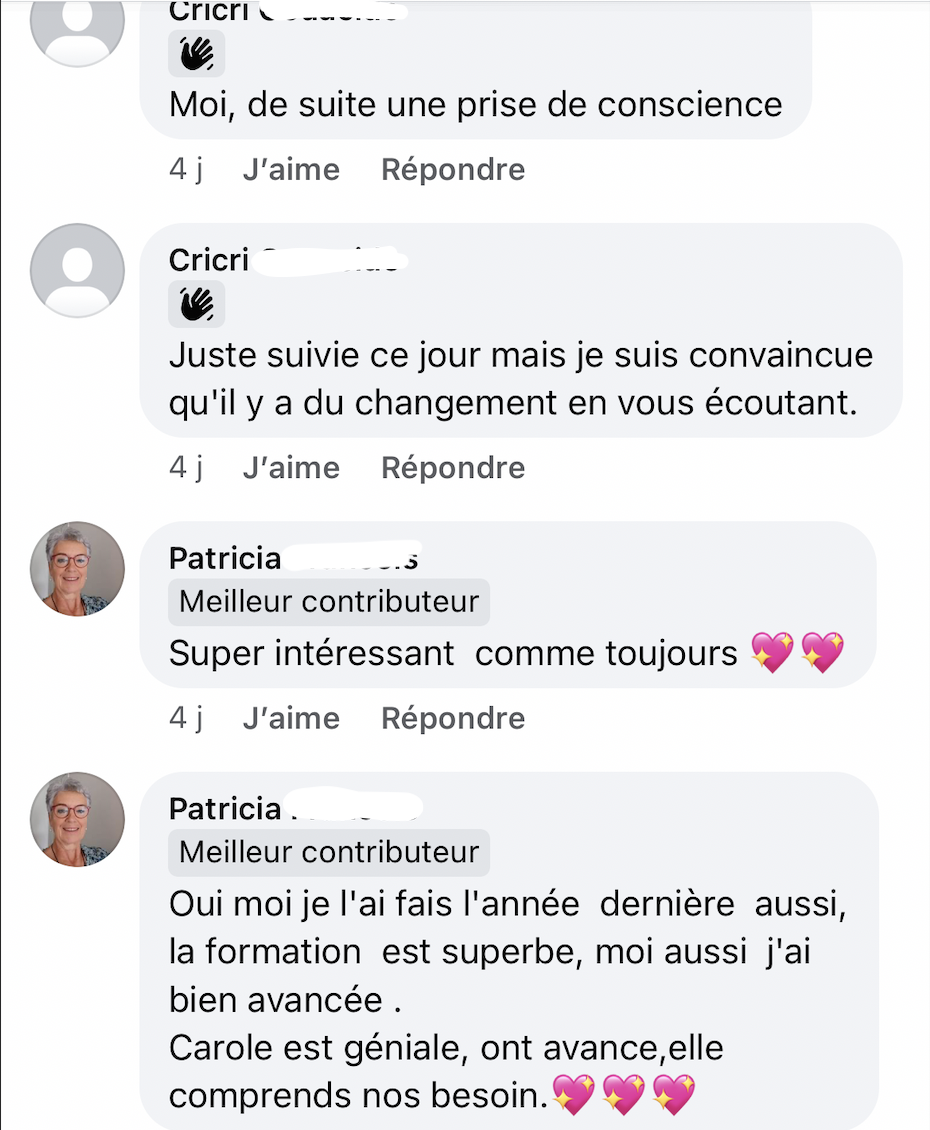Reply to the "prise de conscience" comment
The image size is (930, 1130).
(453, 170)
